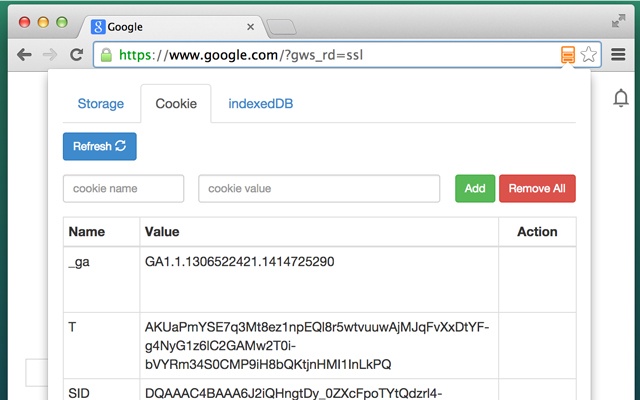This screenshot has width=640, height=400.
Task: Open the orange storage extension icon
Action: point(568,54)
